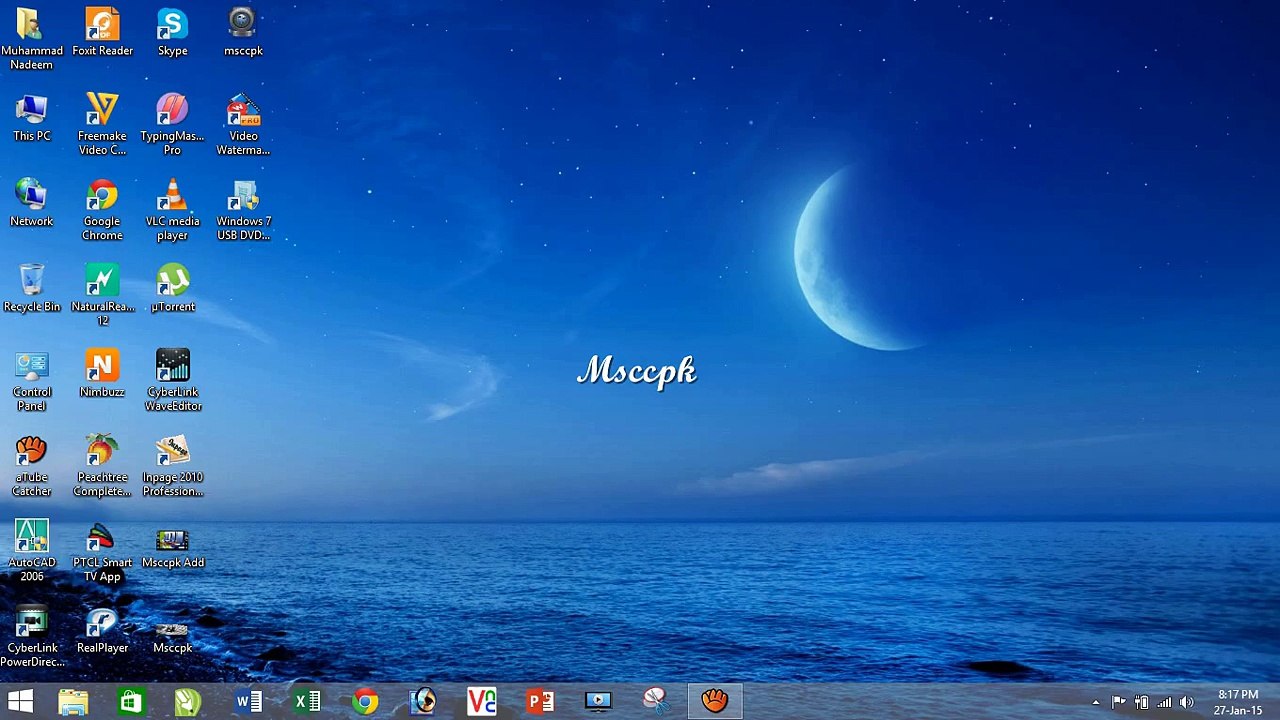
Task: Select the PTCL Smart TV App shortcut
Action: point(102,551)
